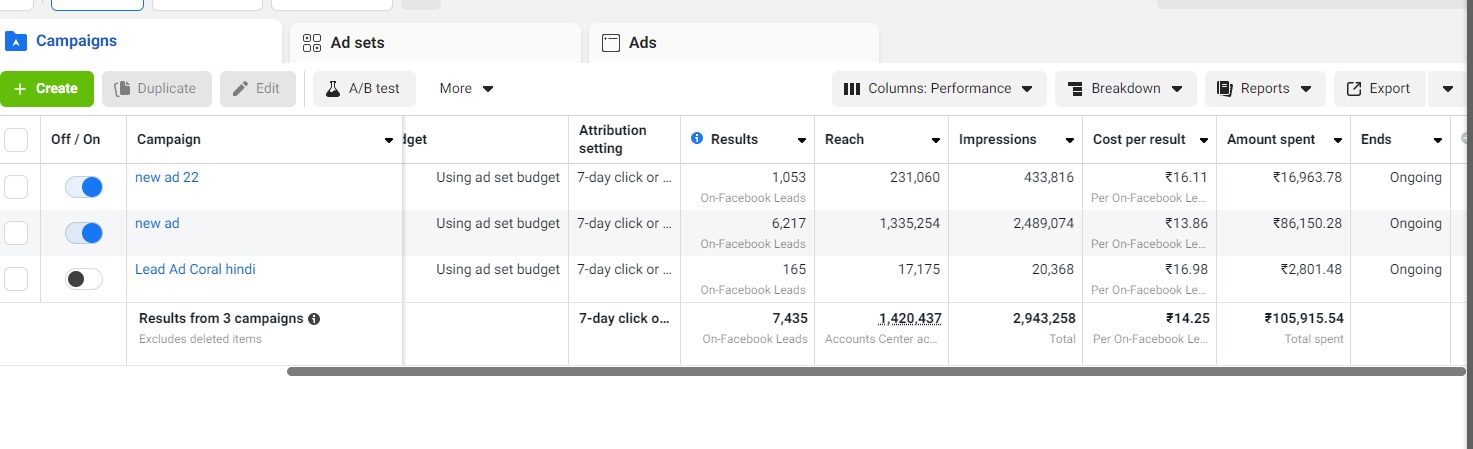Open the Campaign column header dropdown arrow
The width and height of the screenshot is (1473, 449).
coord(389,141)
